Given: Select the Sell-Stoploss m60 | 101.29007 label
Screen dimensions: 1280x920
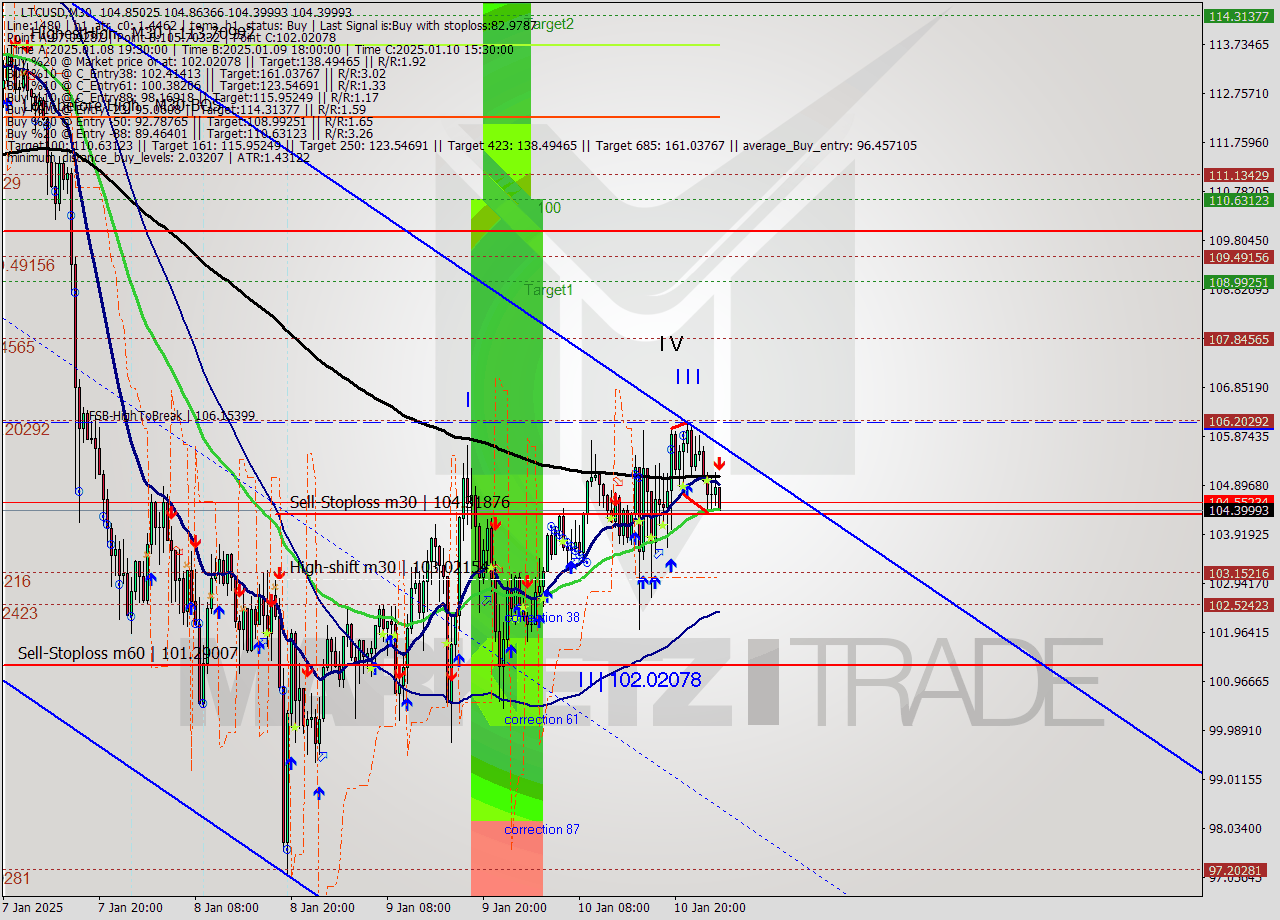Looking at the screenshot, I should (x=127, y=653).
